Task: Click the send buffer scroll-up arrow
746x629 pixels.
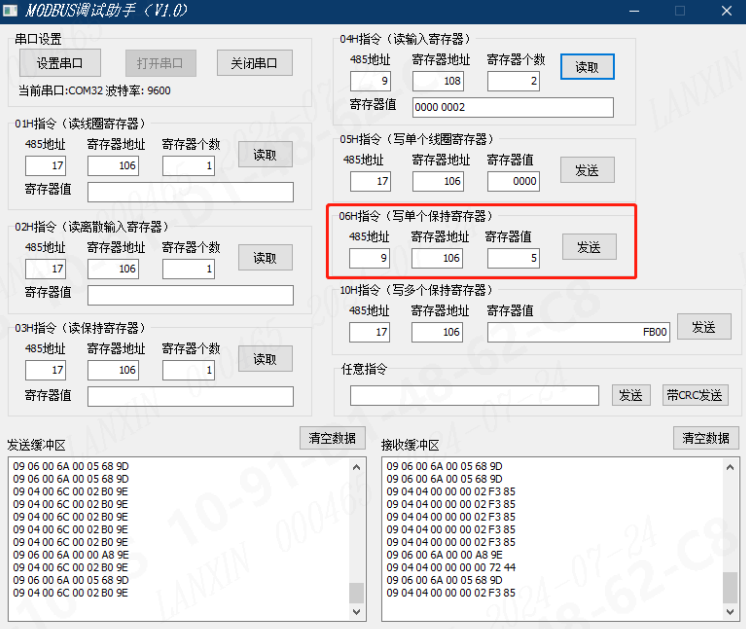Action: (356, 467)
